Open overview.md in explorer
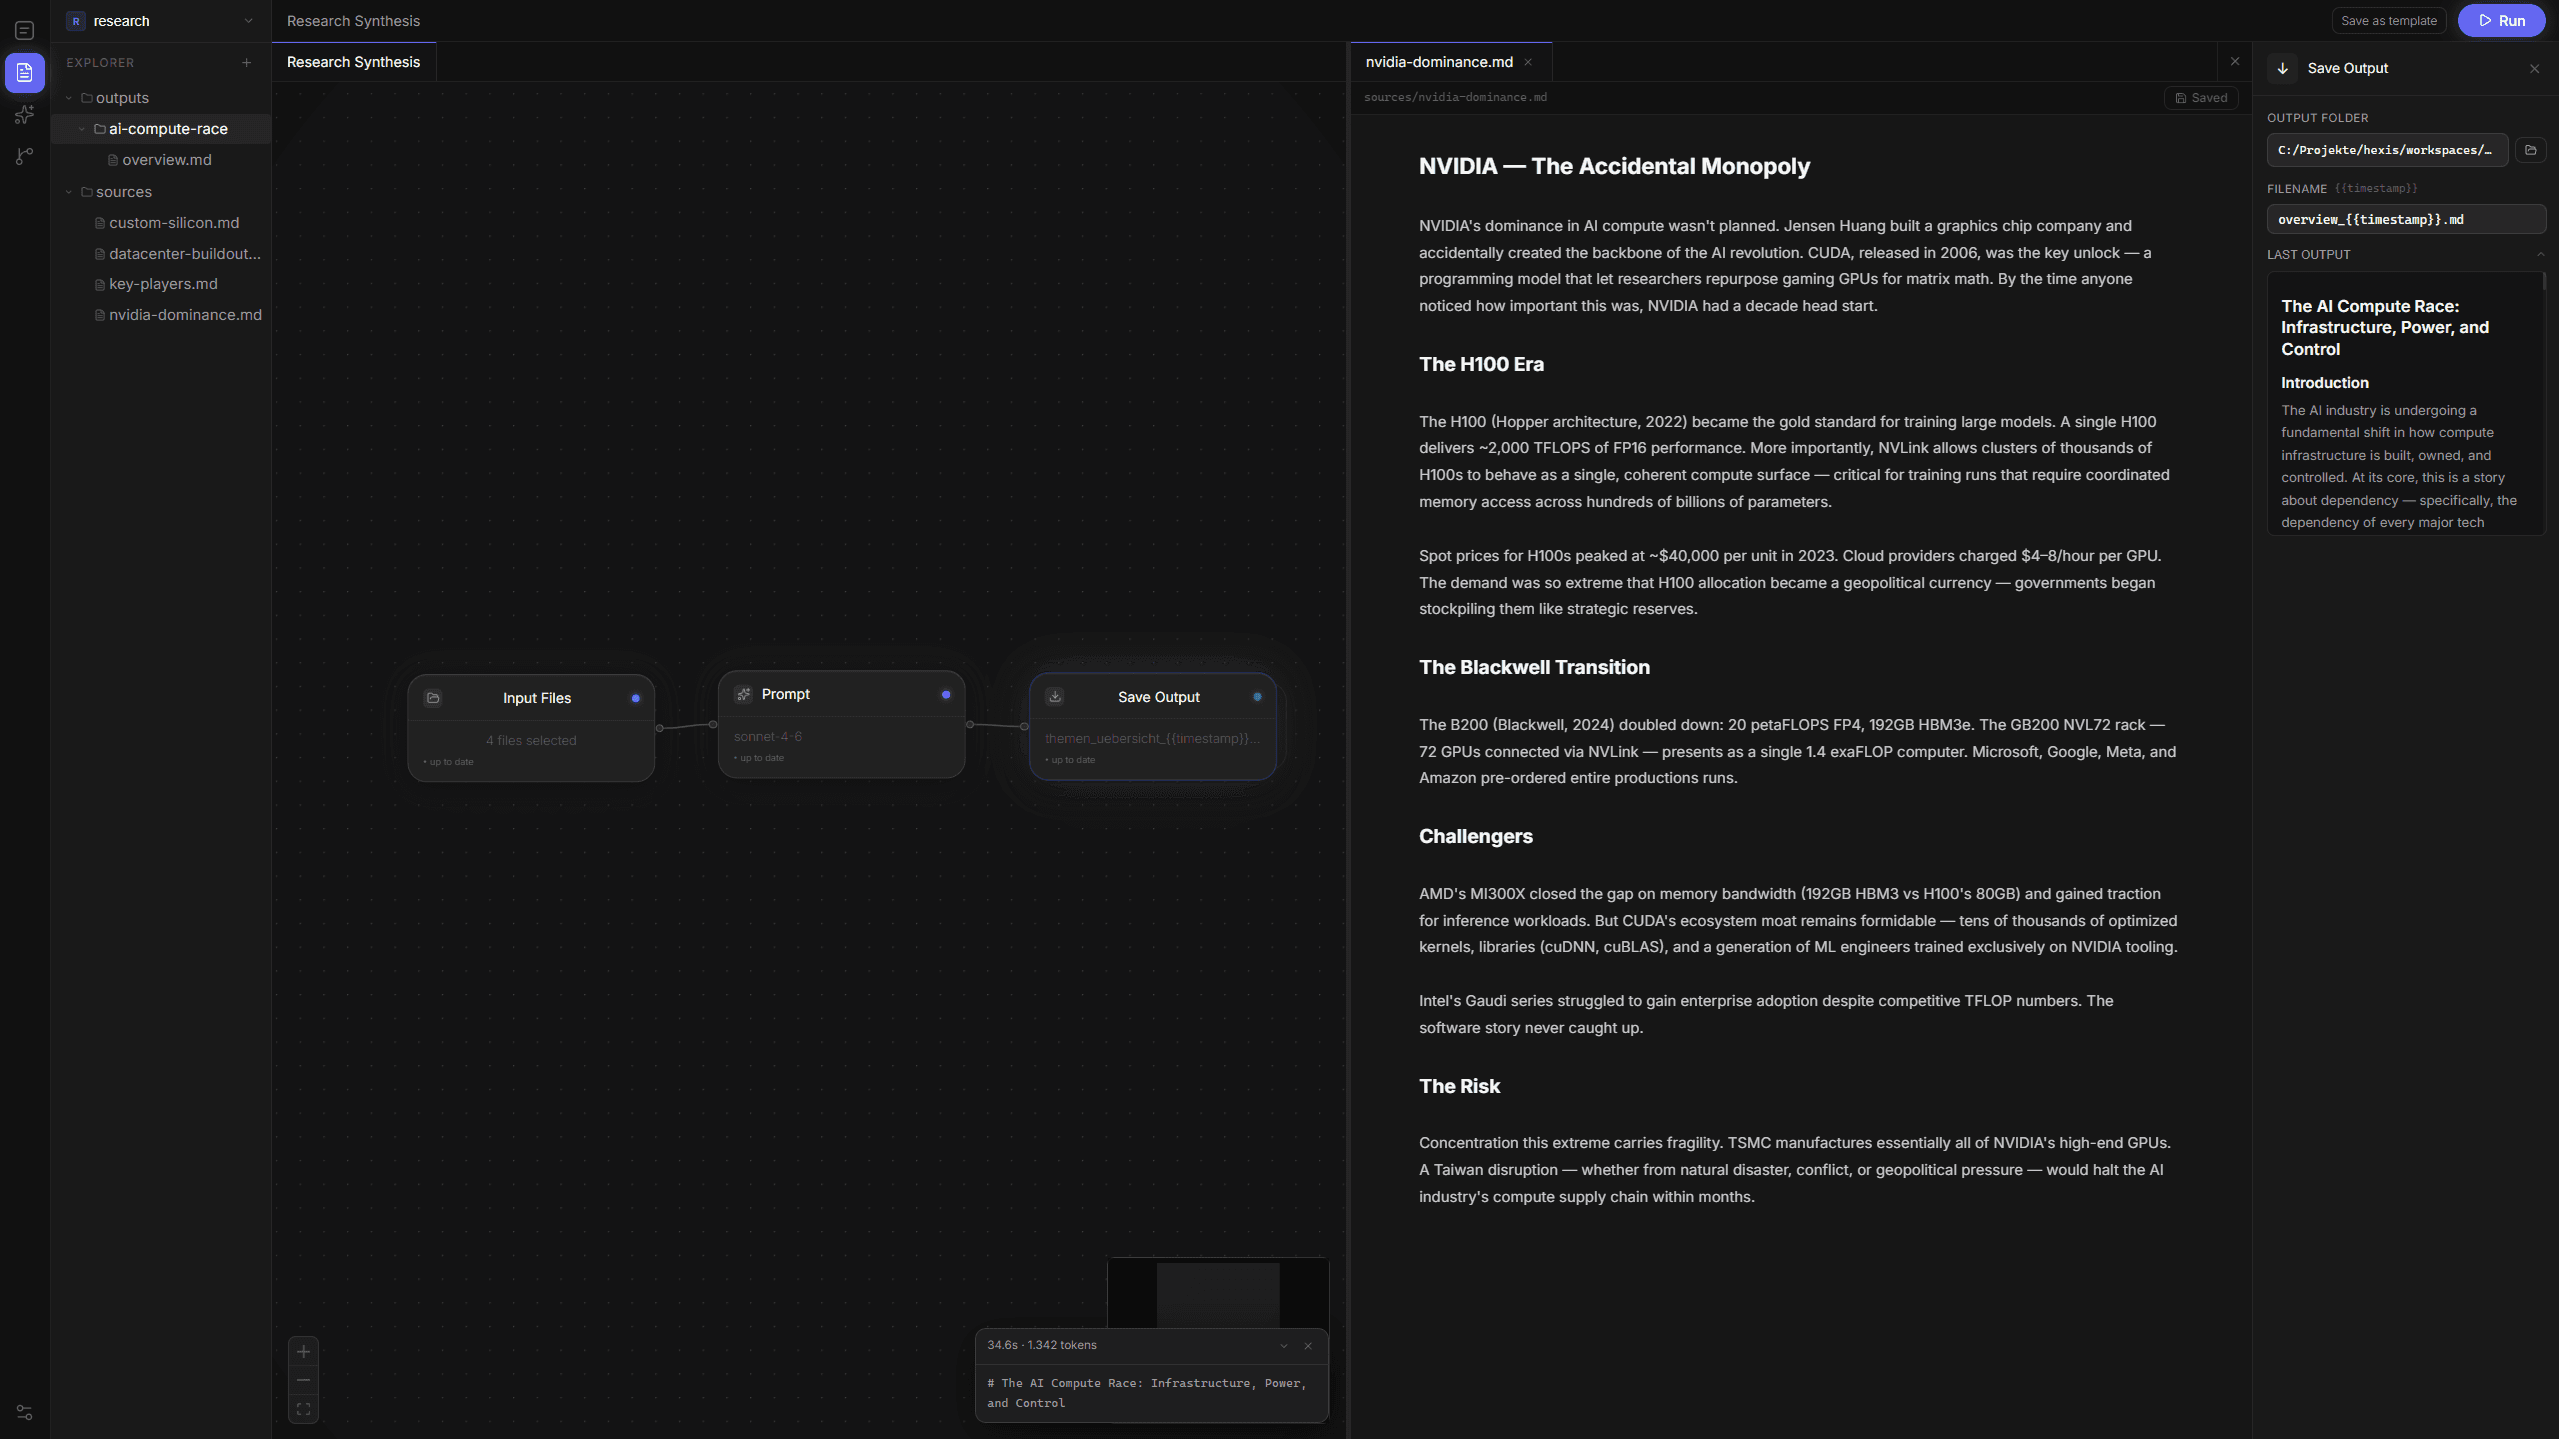Screen dimensions: 2559x1439 pyautogui.click(x=161, y=160)
